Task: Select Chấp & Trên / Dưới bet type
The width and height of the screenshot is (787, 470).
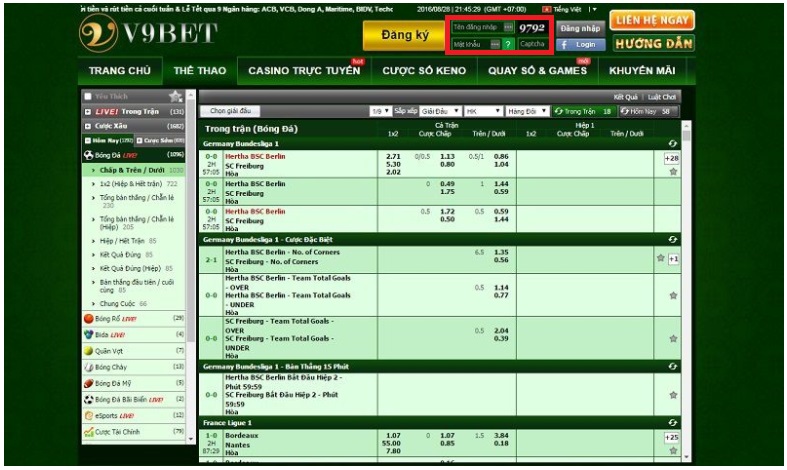Action: coord(134,170)
